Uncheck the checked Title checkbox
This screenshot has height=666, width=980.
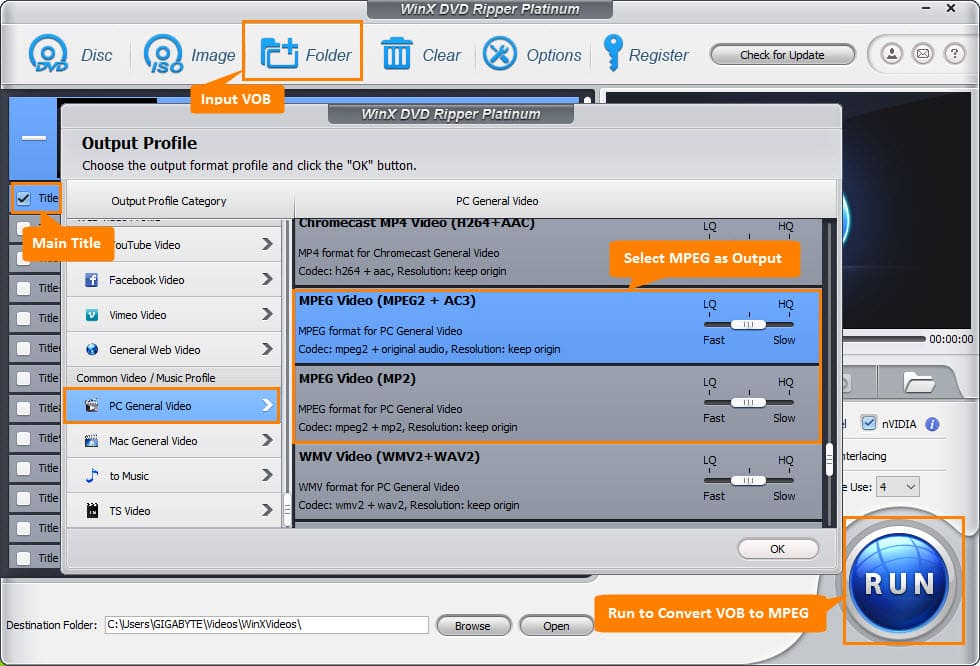tap(23, 199)
